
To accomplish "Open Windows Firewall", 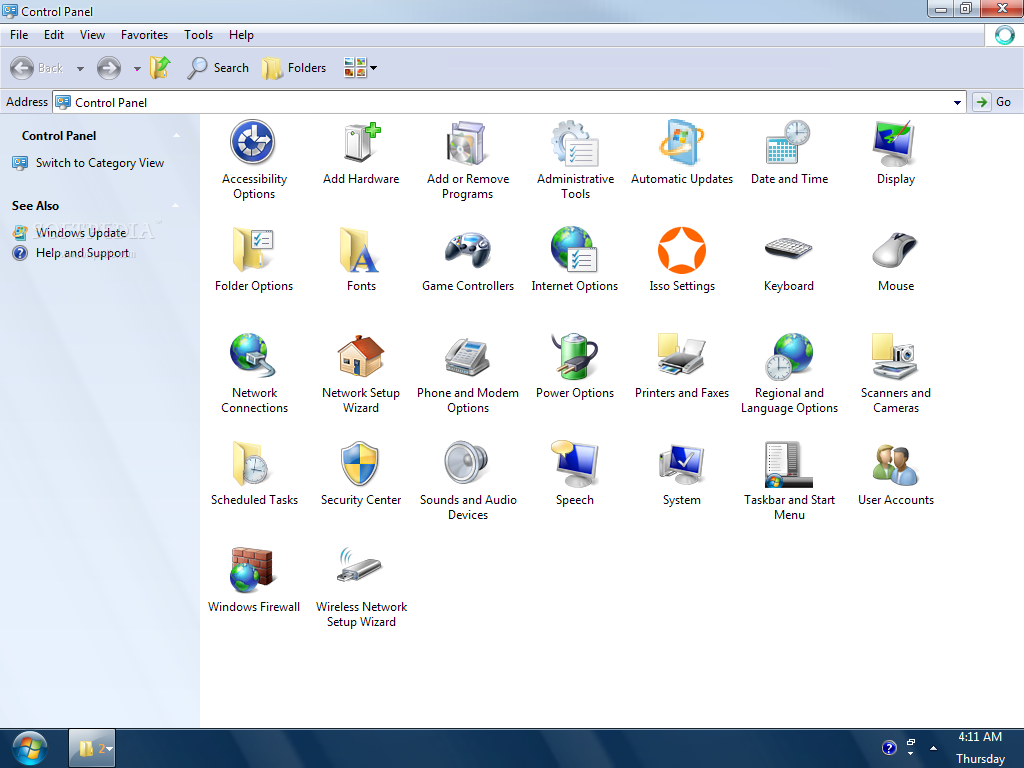I will pyautogui.click(x=254, y=581).
